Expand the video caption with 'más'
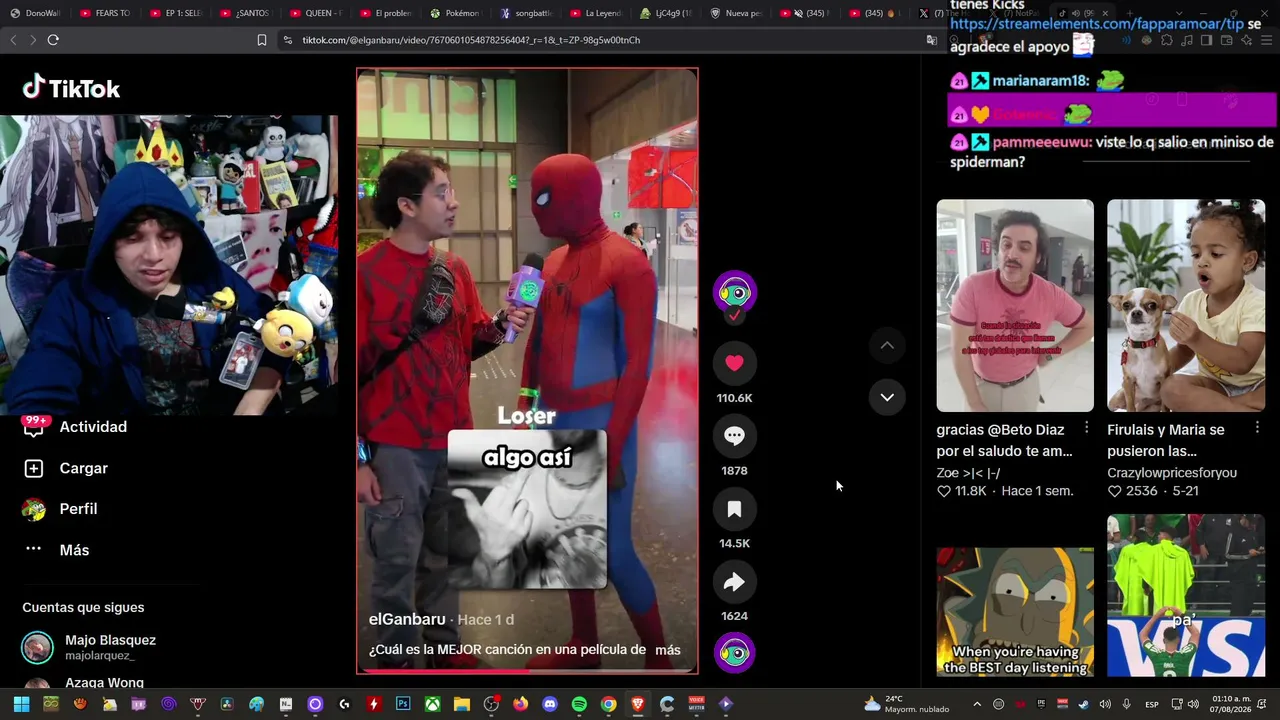1280x720 pixels. [x=668, y=650]
